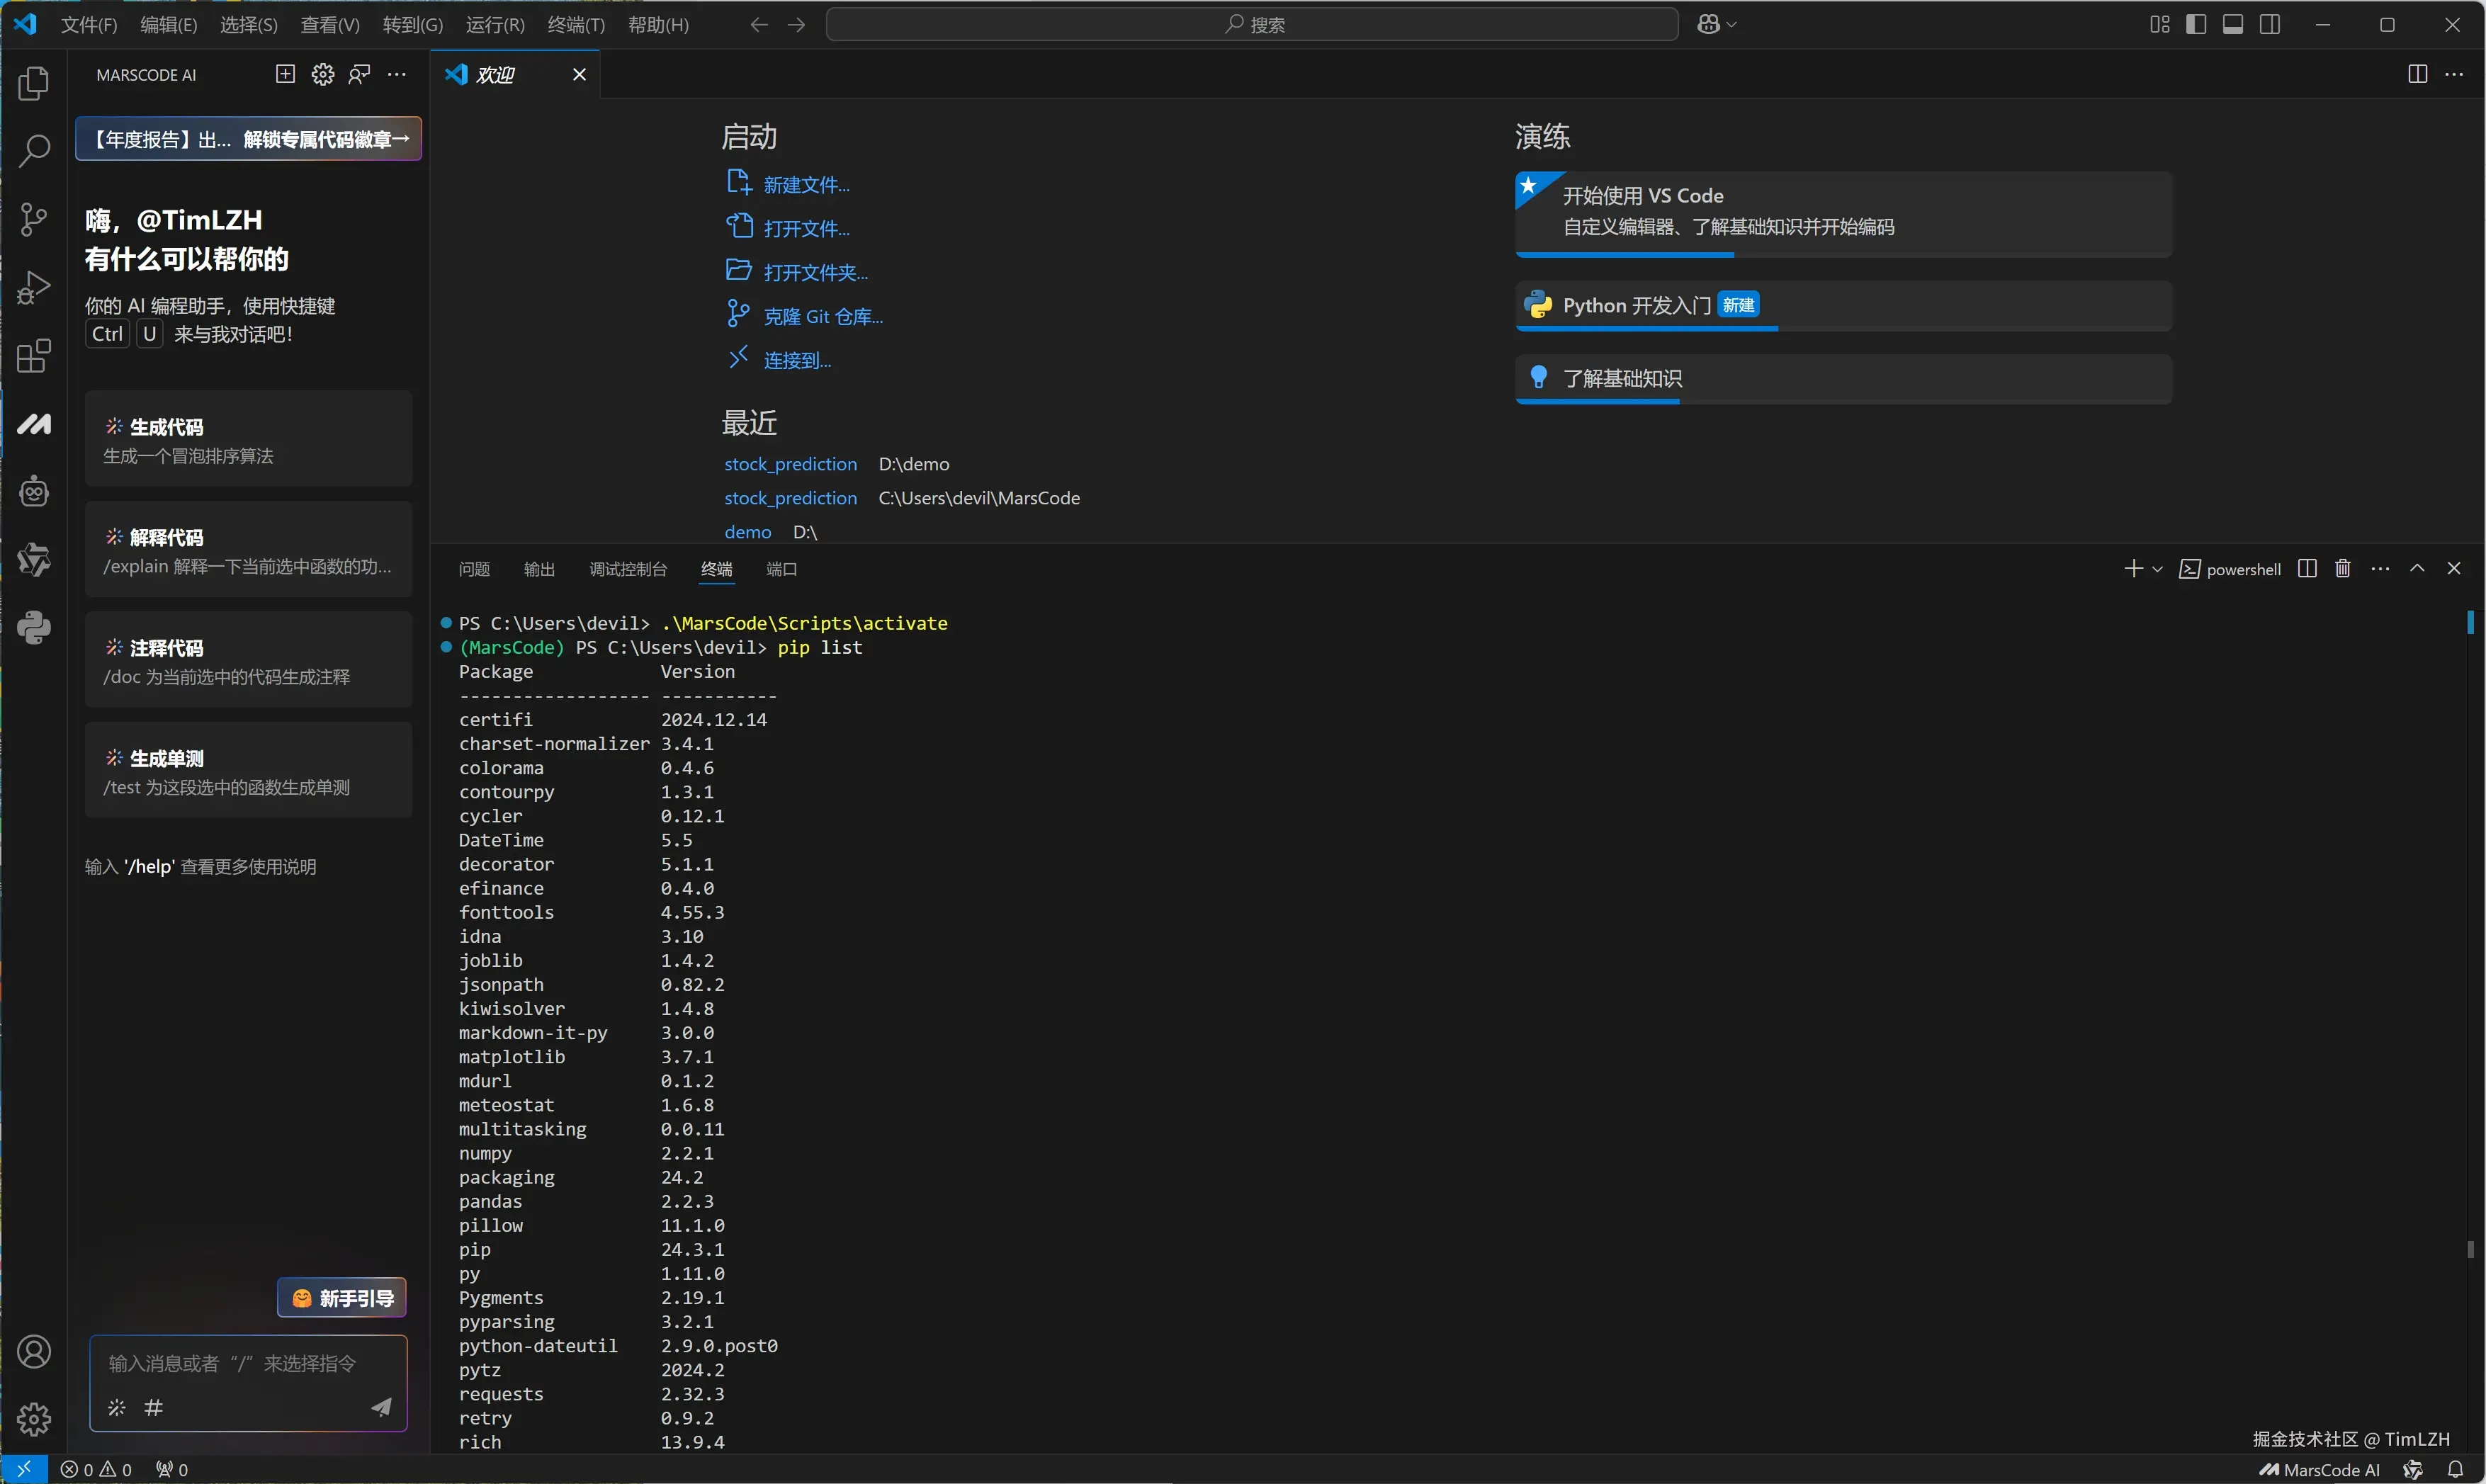Open the Extensions view icon
Viewport: 2486px width, 1484px height.
point(34,356)
